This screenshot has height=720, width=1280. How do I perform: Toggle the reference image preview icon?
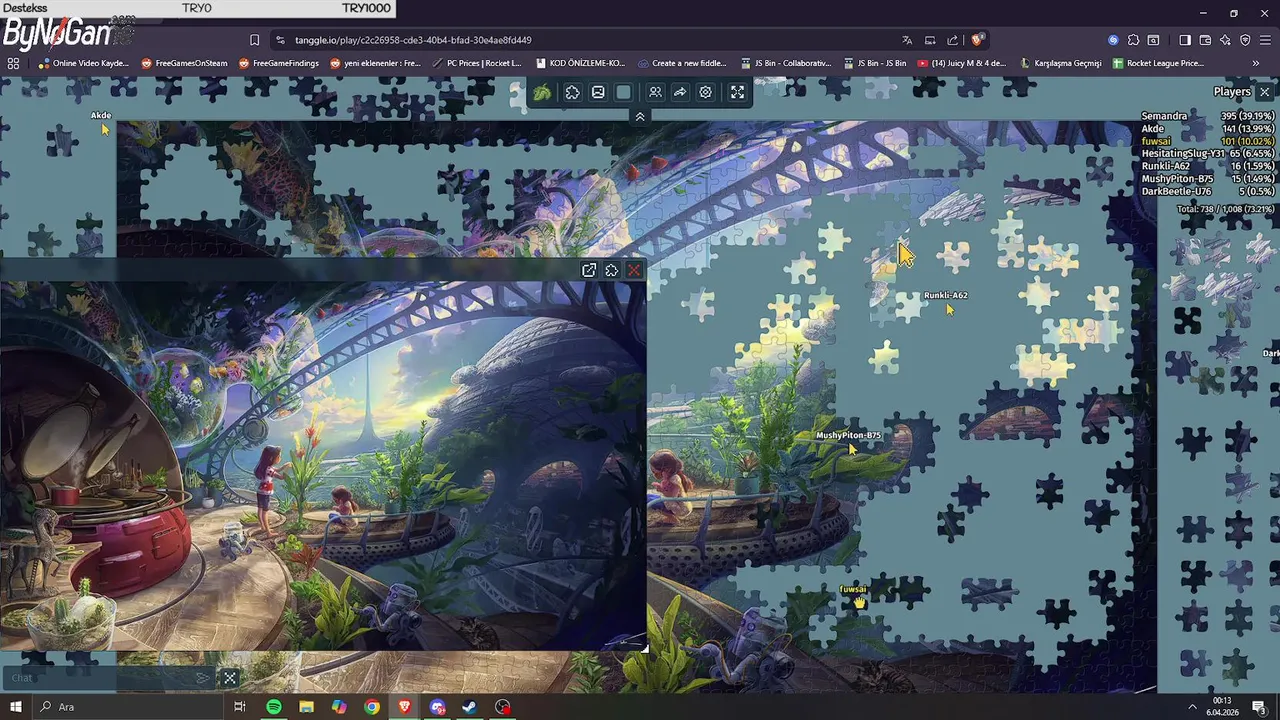[x=598, y=92]
